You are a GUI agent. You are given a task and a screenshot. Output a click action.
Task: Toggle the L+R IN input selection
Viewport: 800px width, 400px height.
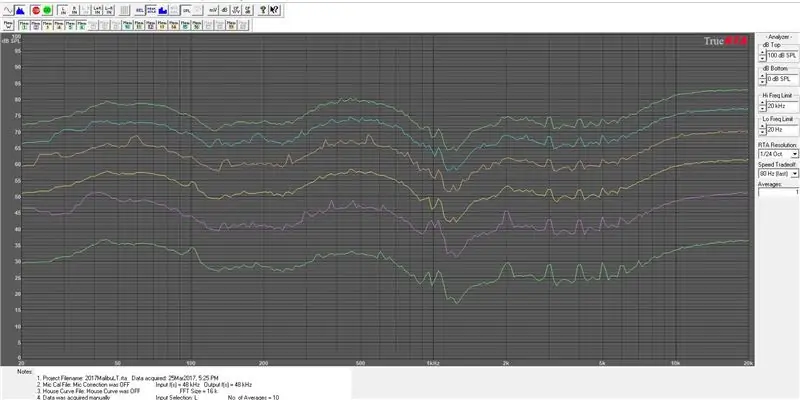coord(96,10)
